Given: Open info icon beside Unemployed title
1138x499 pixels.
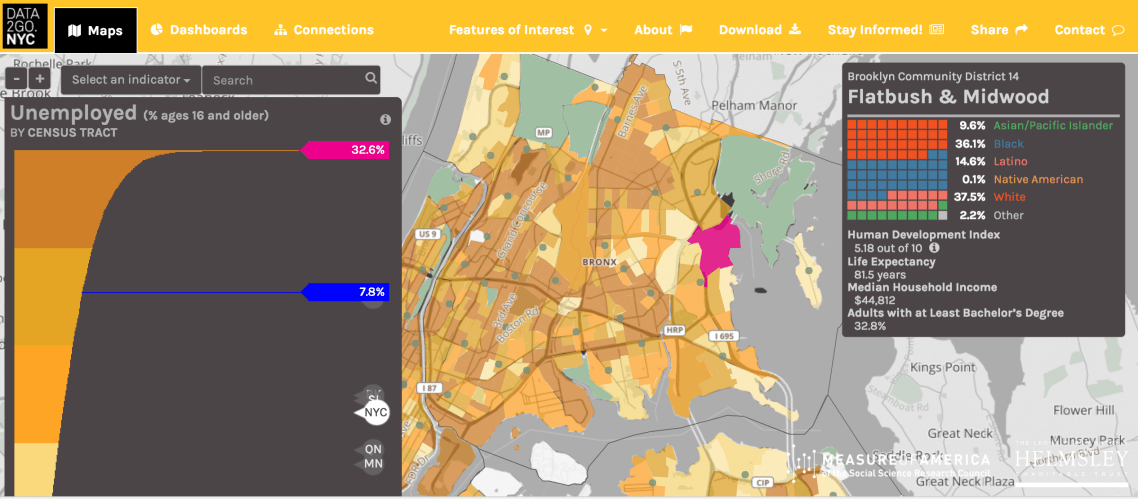Looking at the screenshot, I should pyautogui.click(x=385, y=119).
